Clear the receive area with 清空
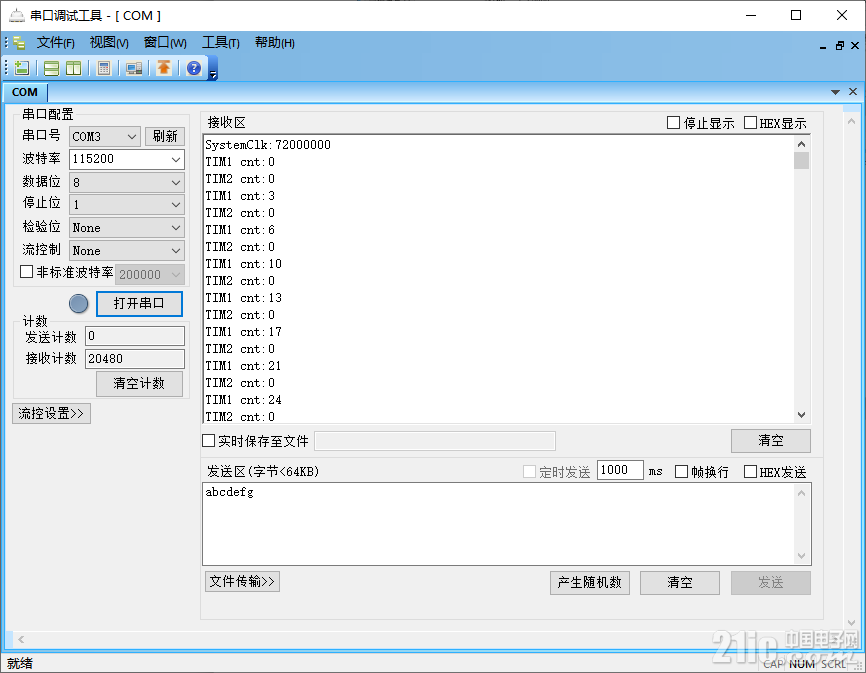The height and width of the screenshot is (673, 866). pyautogui.click(x=771, y=441)
